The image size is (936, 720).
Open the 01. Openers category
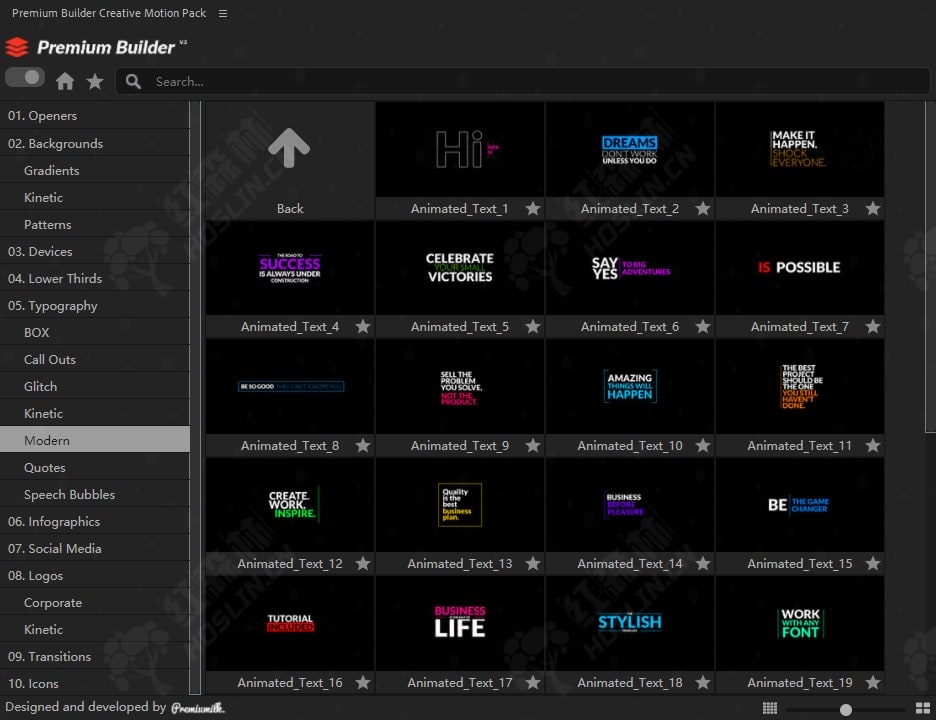click(95, 116)
